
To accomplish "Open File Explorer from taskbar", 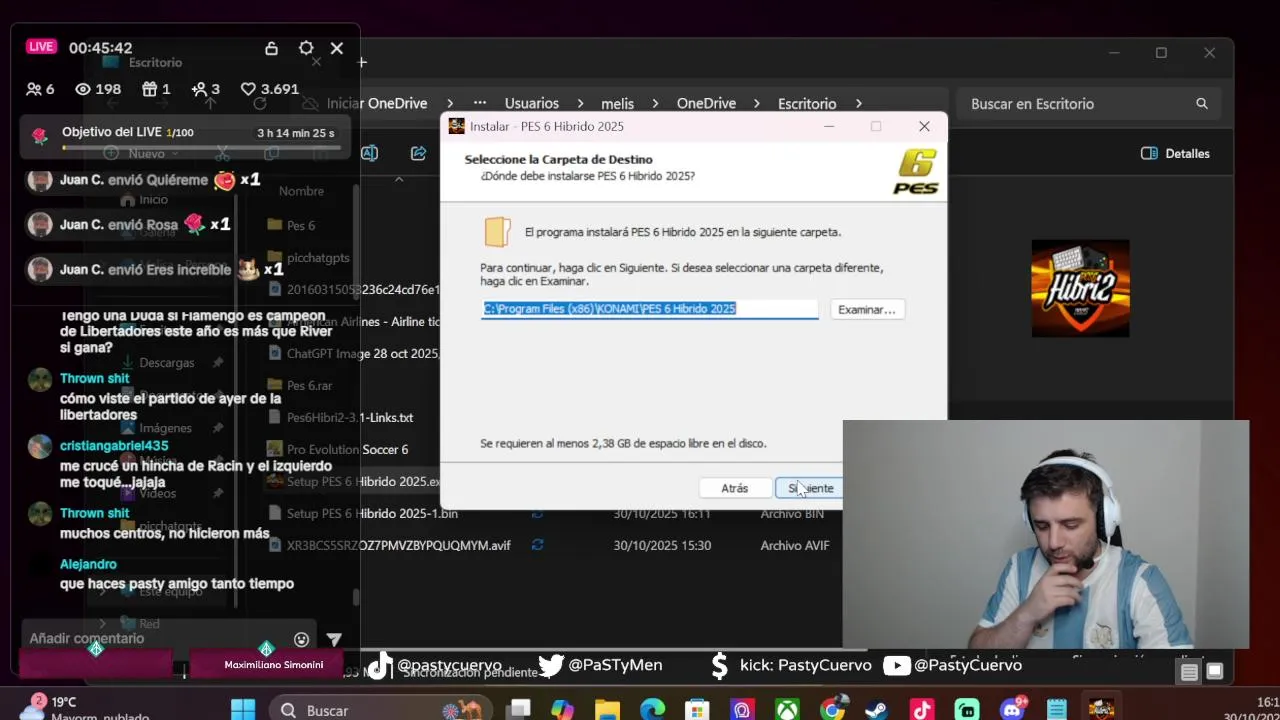I will point(607,710).
